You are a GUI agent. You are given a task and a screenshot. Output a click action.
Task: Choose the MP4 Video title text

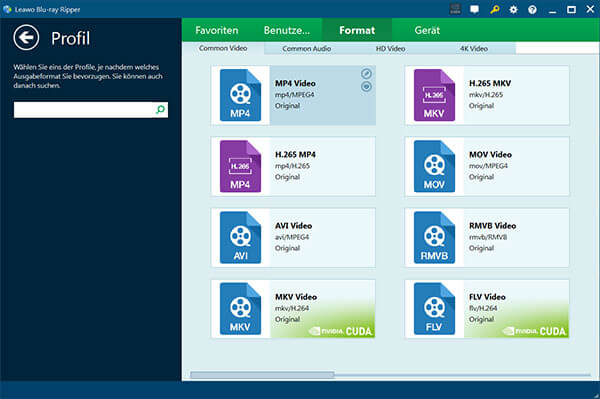click(x=295, y=83)
